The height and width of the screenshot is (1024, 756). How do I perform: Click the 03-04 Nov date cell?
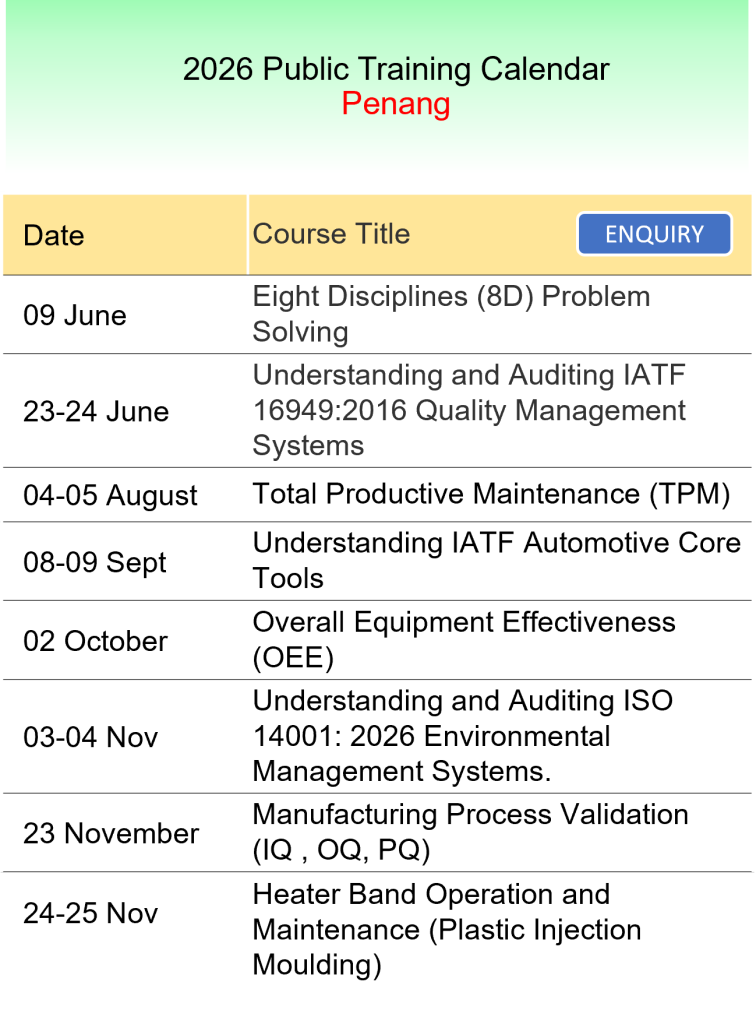90,738
